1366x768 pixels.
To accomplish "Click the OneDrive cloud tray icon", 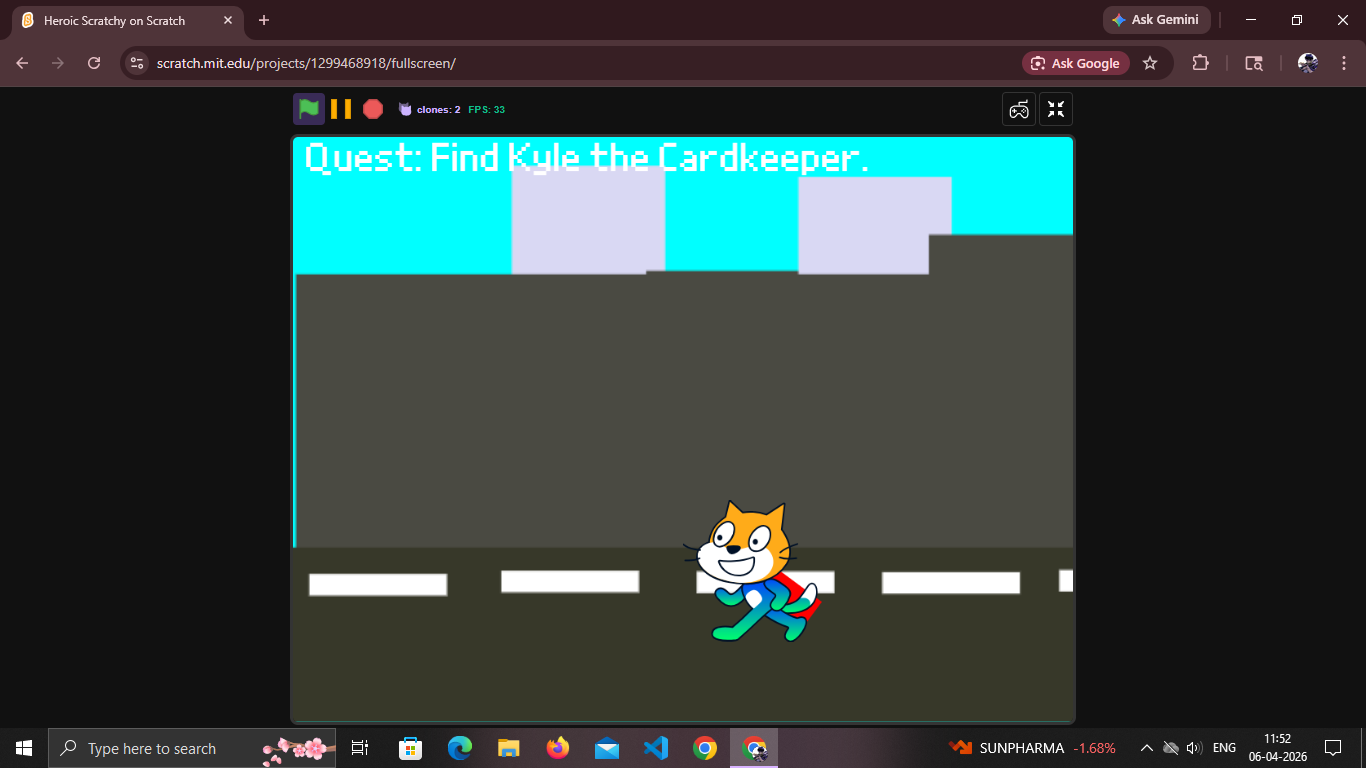I will click(x=1171, y=748).
